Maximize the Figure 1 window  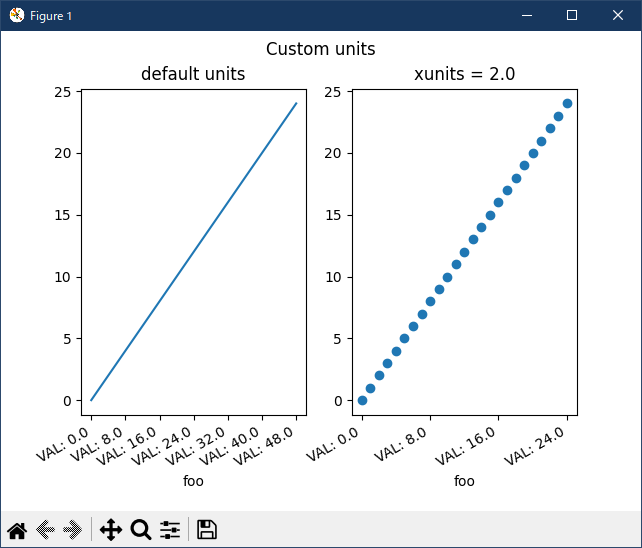coord(572,15)
